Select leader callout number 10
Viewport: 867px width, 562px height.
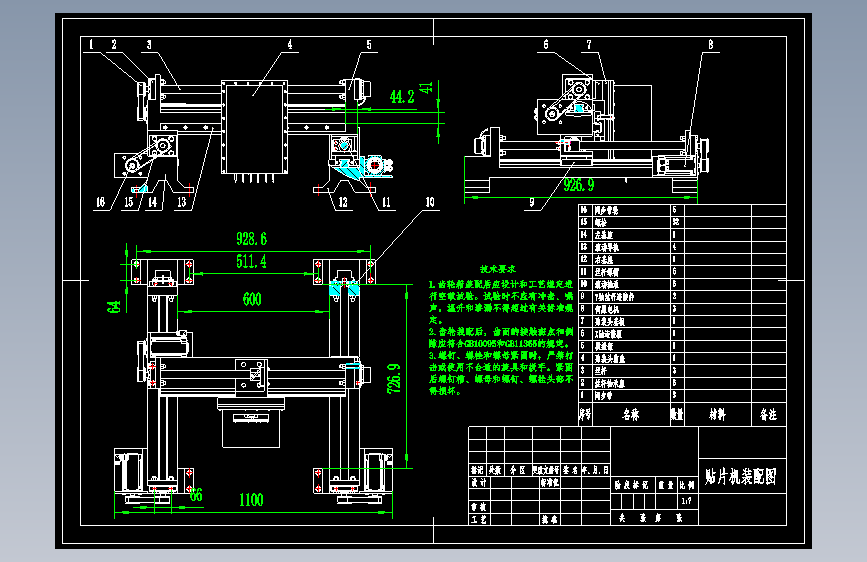[430, 202]
